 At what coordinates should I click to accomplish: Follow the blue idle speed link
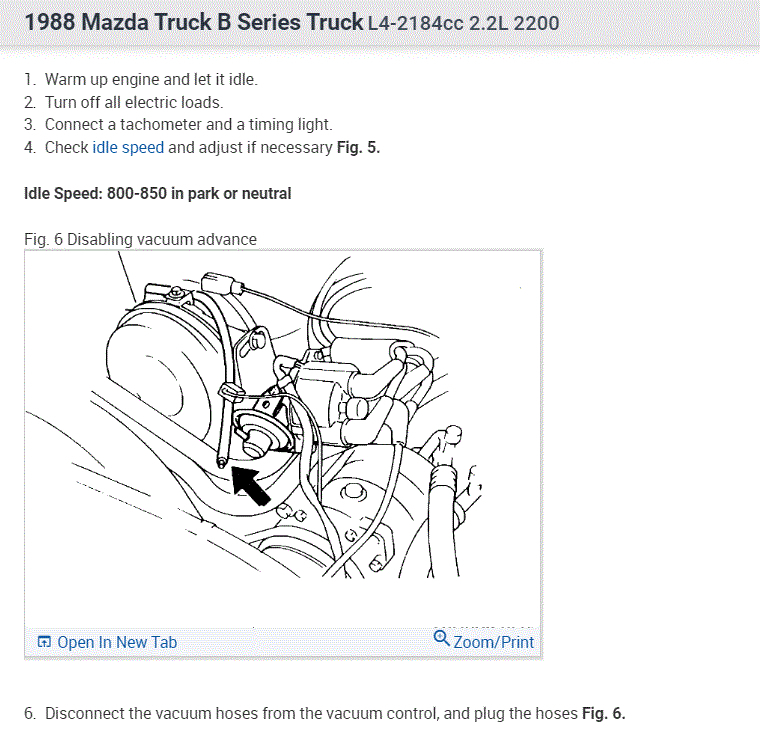pyautogui.click(x=128, y=147)
